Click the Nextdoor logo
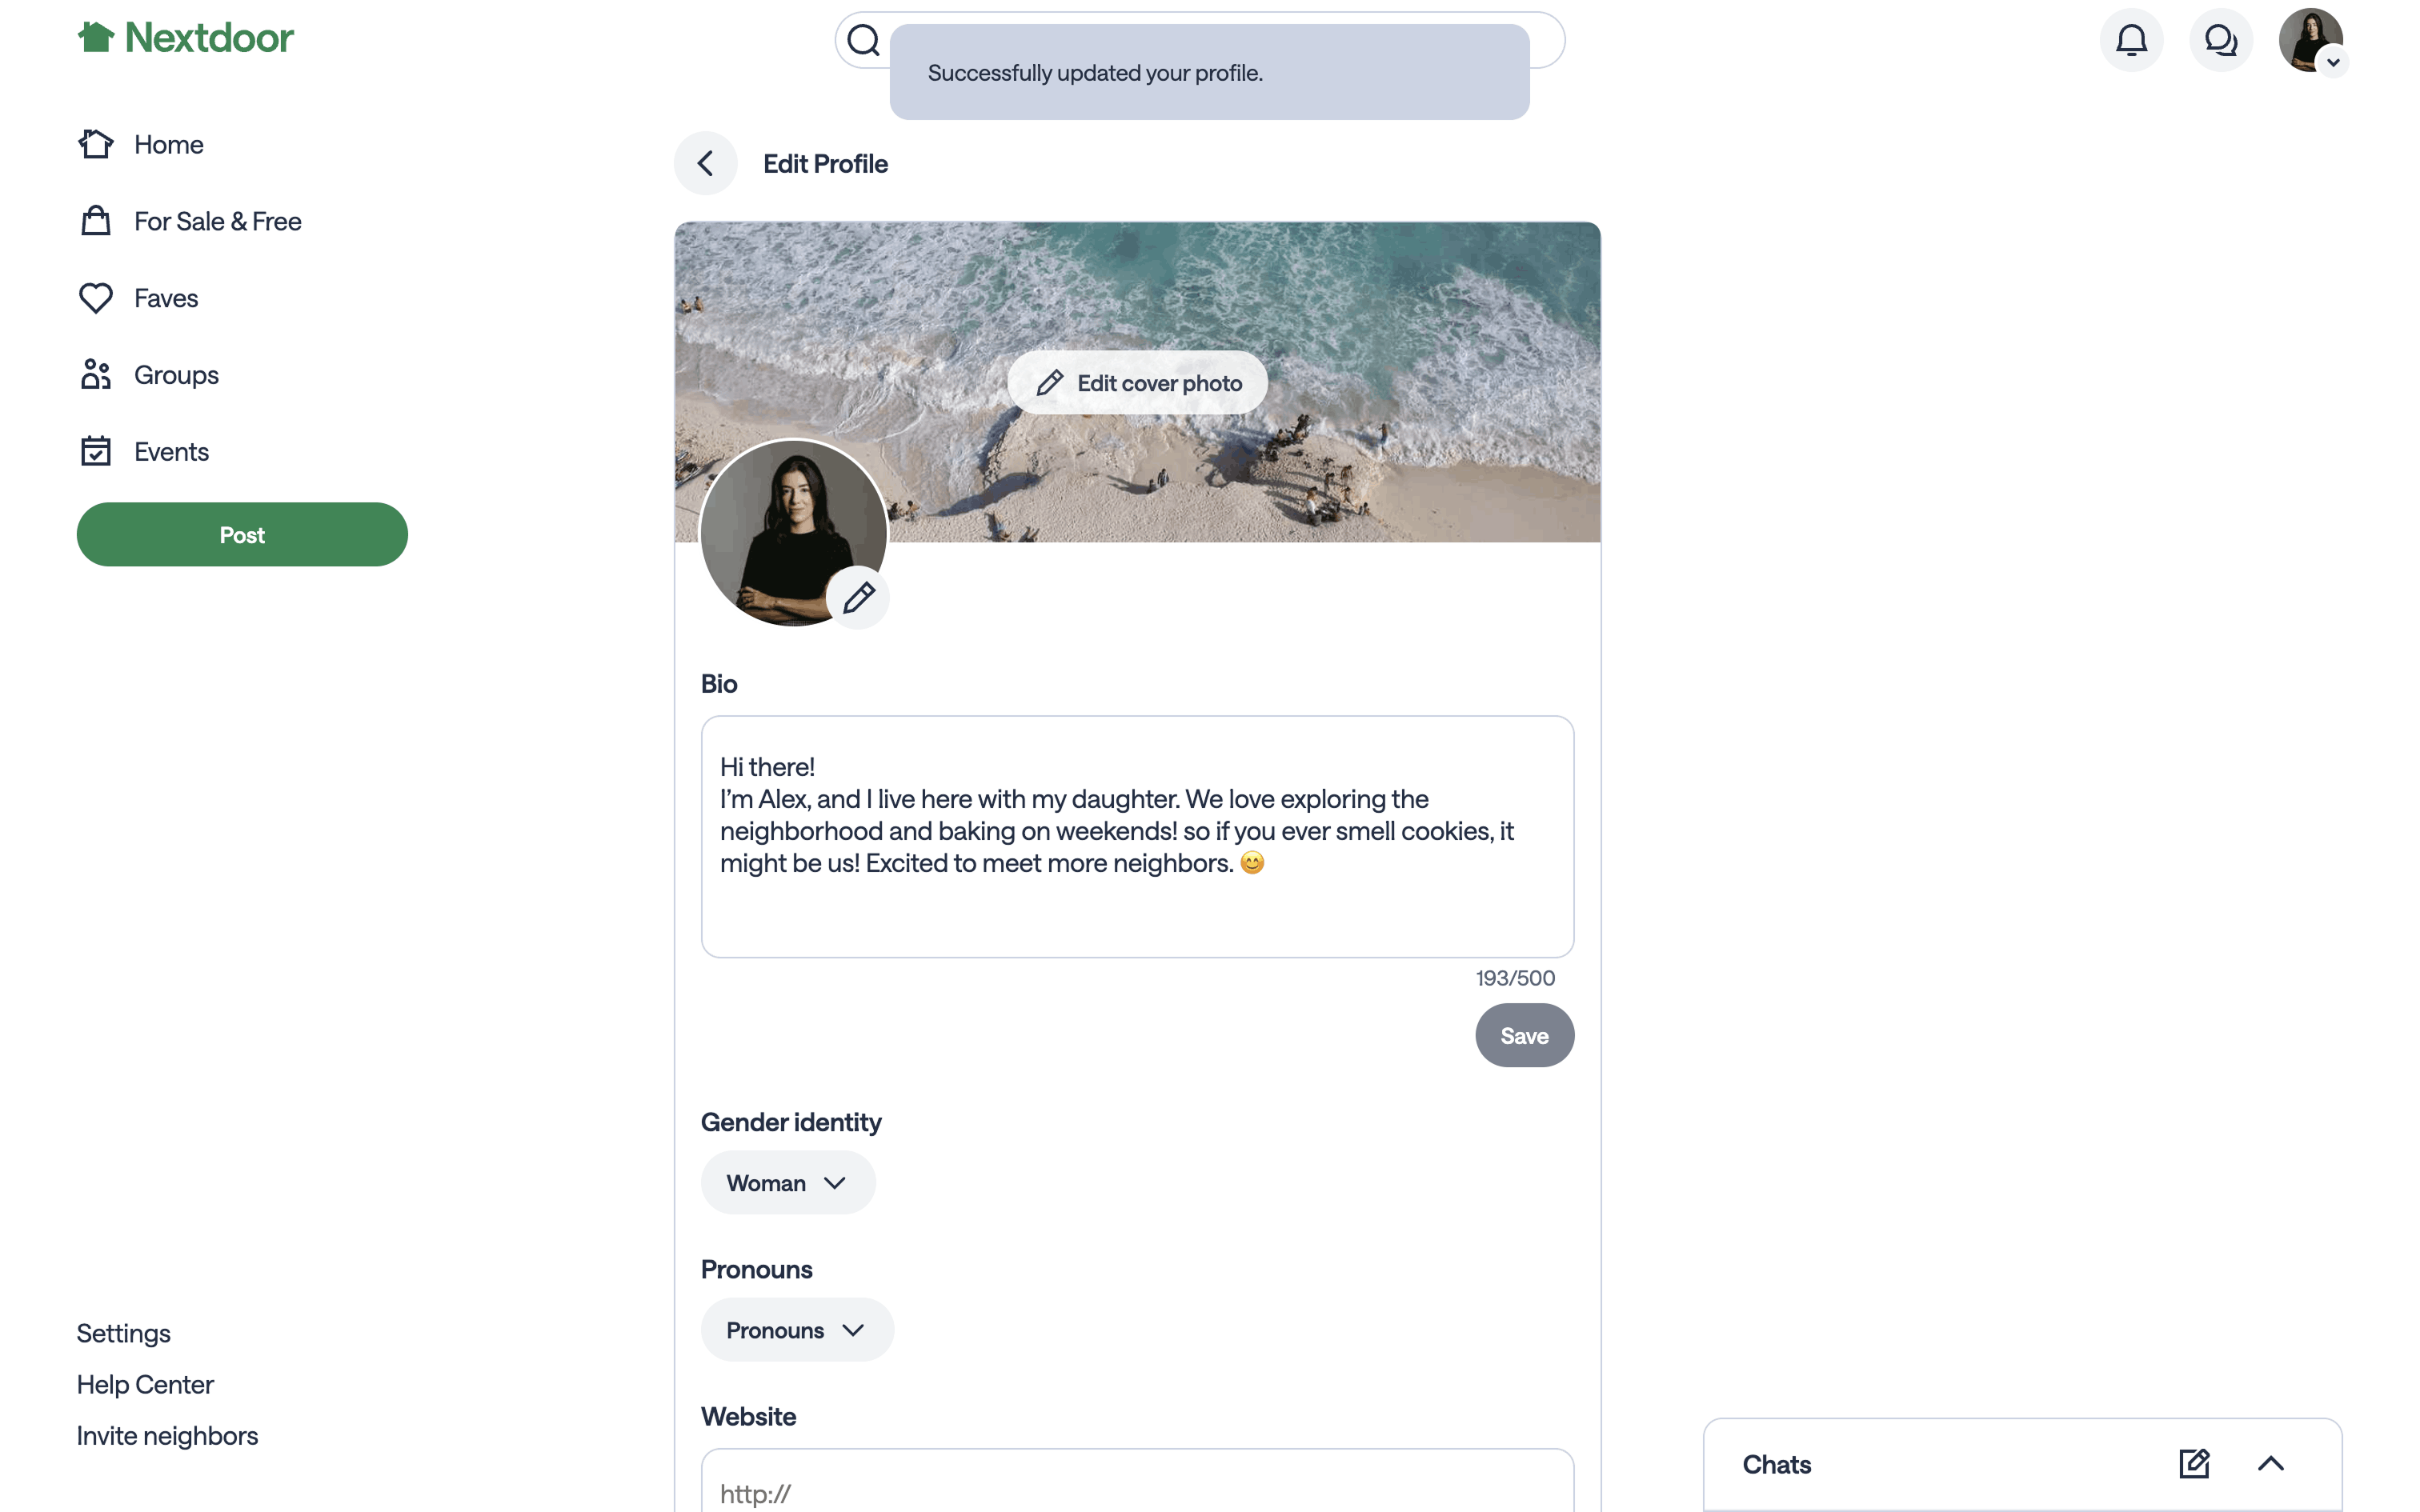The width and height of the screenshot is (2420, 1512). pos(186,38)
